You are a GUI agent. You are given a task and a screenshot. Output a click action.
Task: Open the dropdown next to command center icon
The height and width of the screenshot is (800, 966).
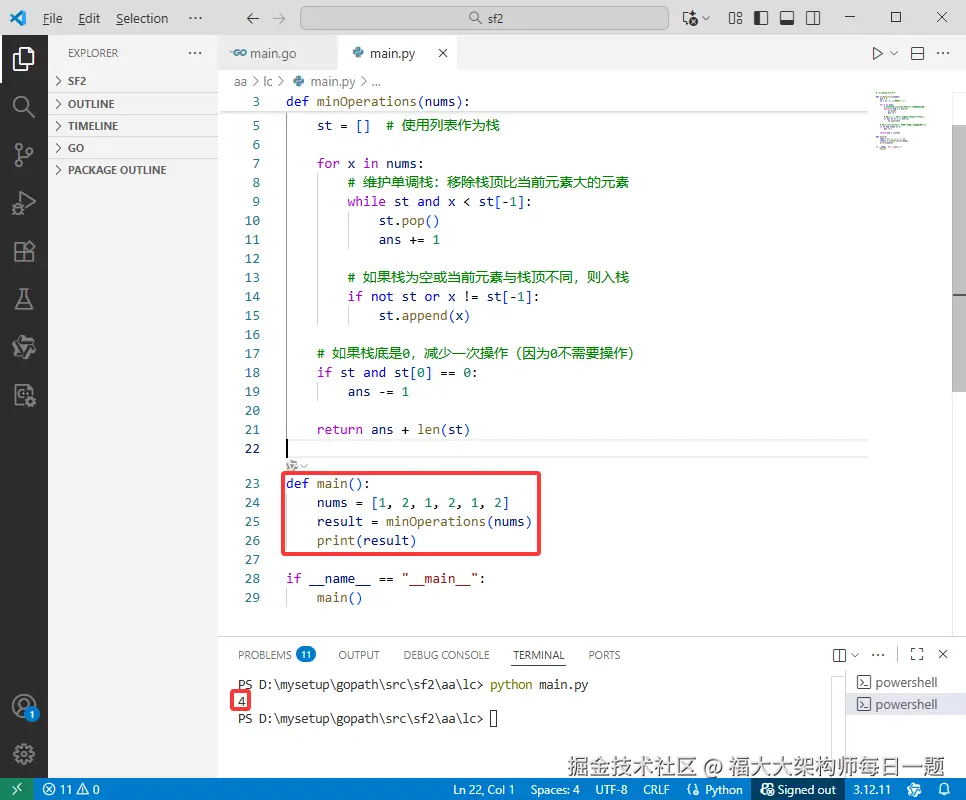point(706,18)
